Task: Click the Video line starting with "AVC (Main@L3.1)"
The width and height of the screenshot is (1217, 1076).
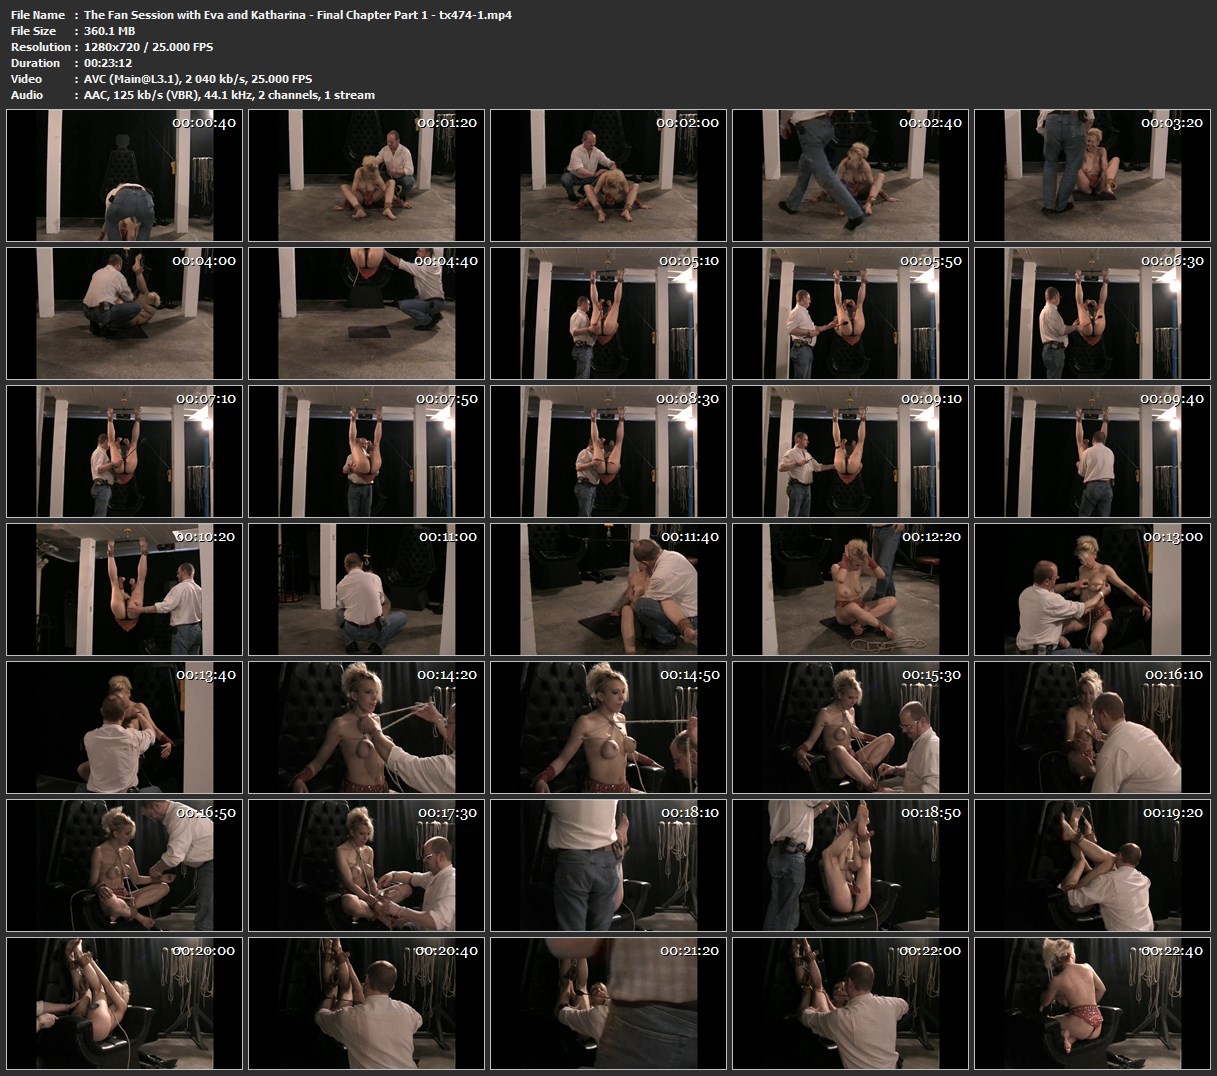Action: pos(198,79)
